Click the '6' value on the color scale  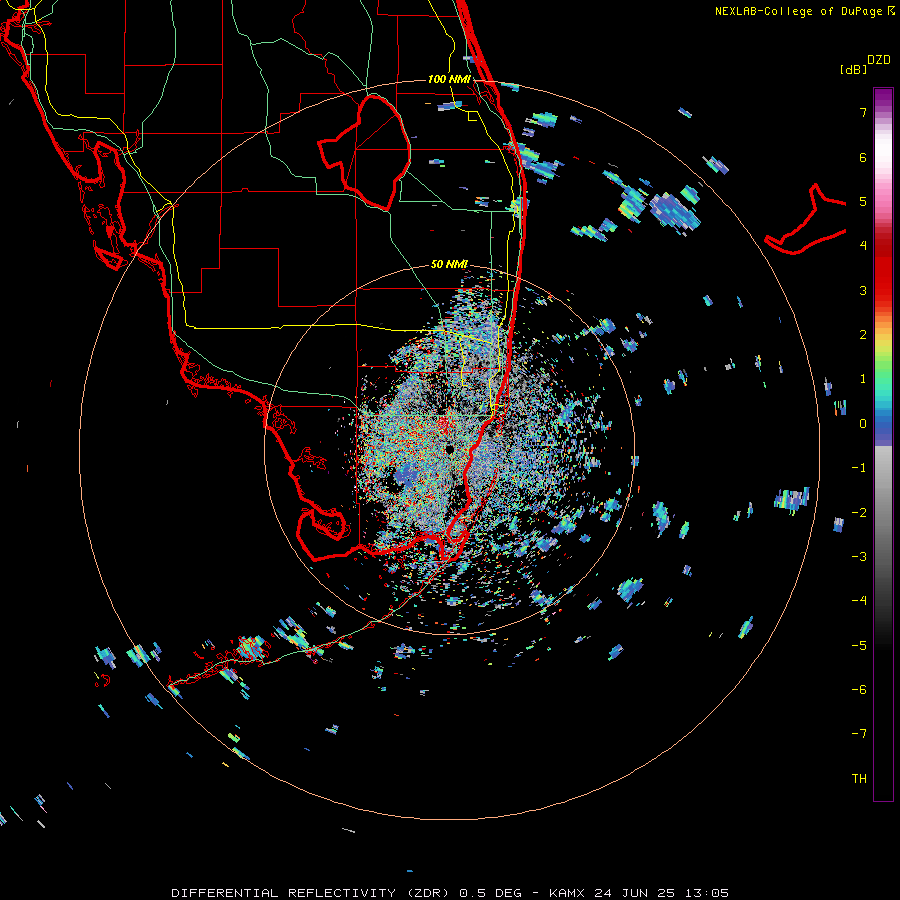[863, 157]
